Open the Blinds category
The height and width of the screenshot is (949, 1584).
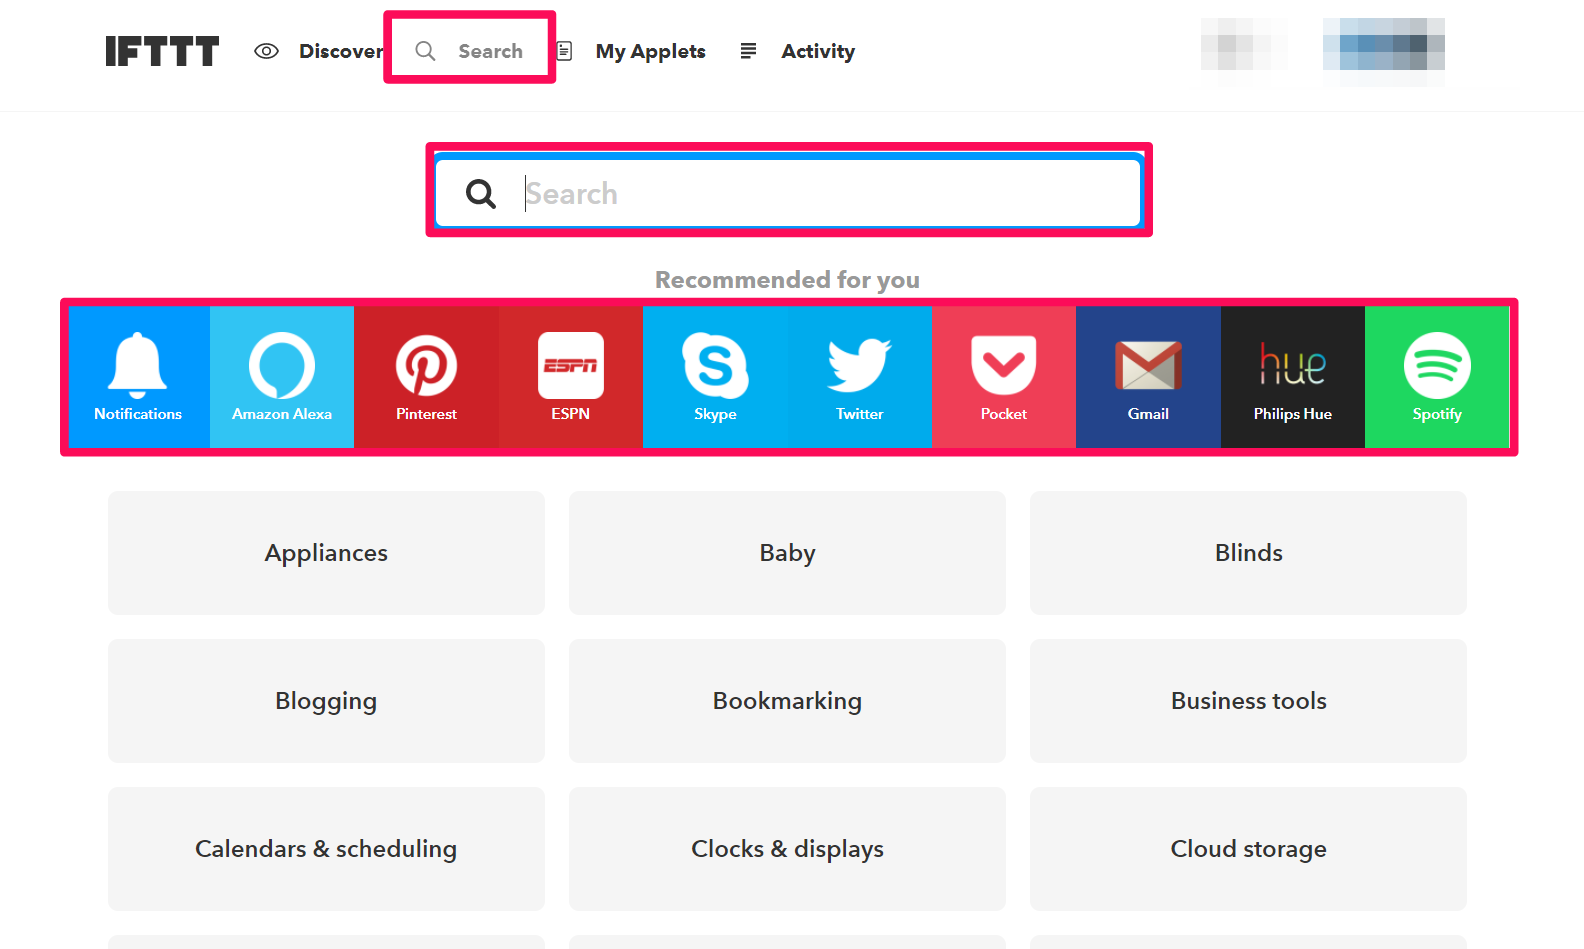(x=1248, y=553)
